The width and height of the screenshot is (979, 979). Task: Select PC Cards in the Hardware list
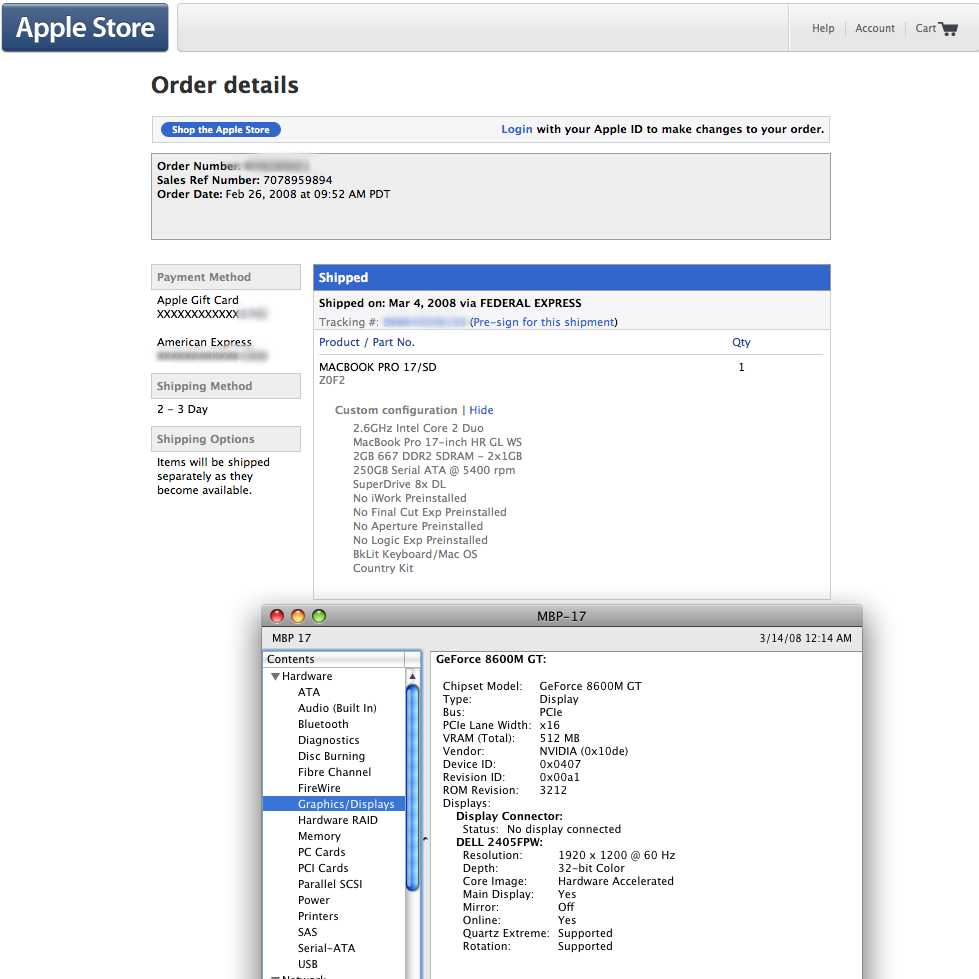pyautogui.click(x=322, y=852)
